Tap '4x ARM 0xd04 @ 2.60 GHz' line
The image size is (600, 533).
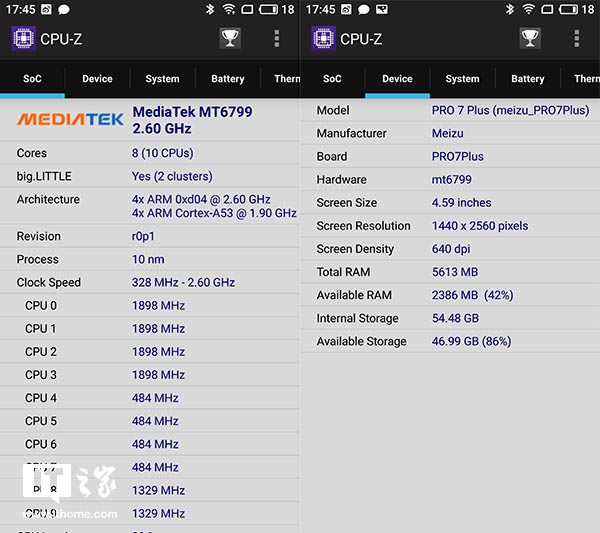tap(201, 199)
